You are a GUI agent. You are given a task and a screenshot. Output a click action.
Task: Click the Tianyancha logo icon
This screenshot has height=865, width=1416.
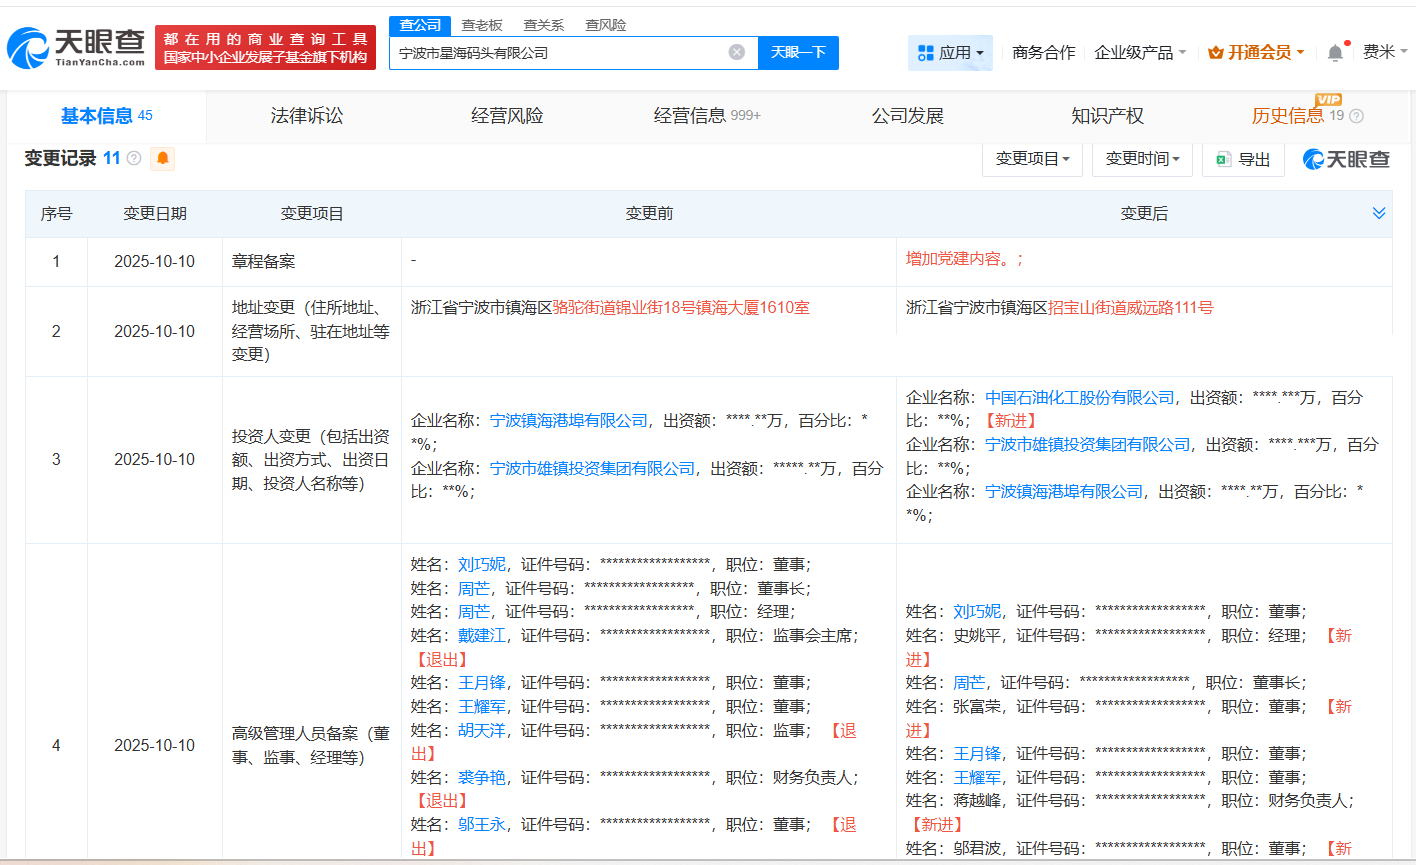click(x=30, y=47)
